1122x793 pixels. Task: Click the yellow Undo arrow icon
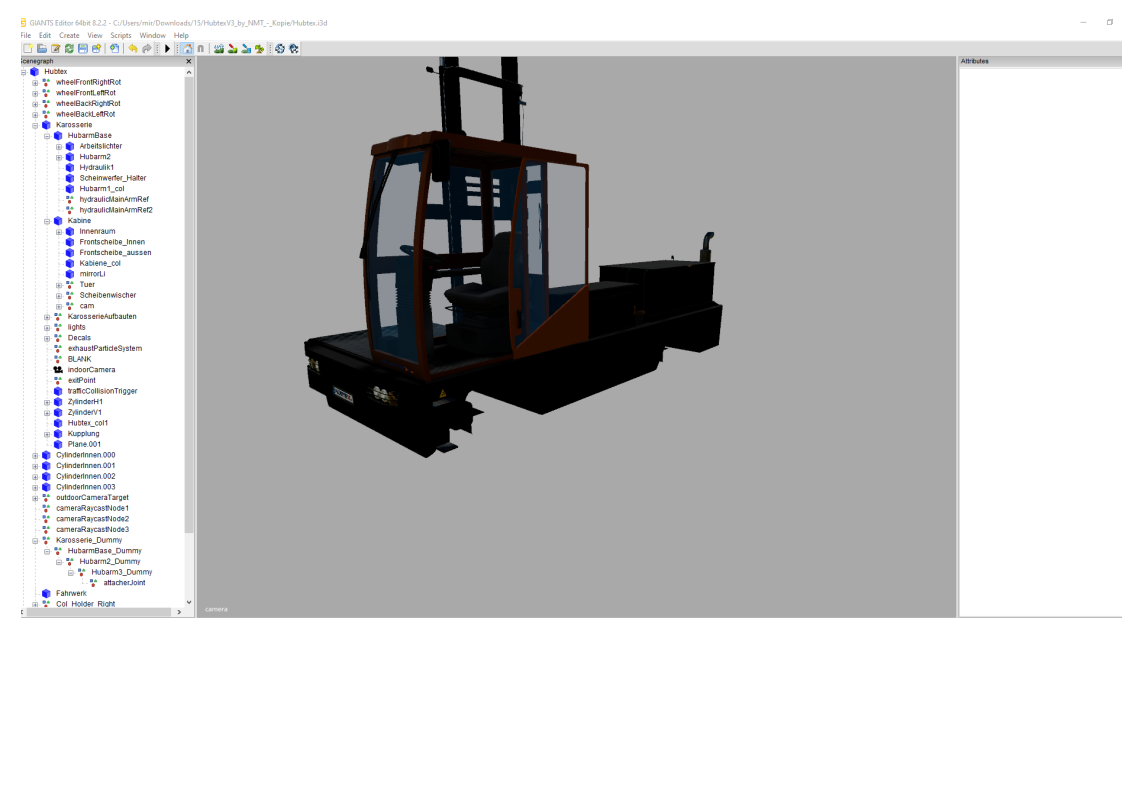[x=132, y=48]
